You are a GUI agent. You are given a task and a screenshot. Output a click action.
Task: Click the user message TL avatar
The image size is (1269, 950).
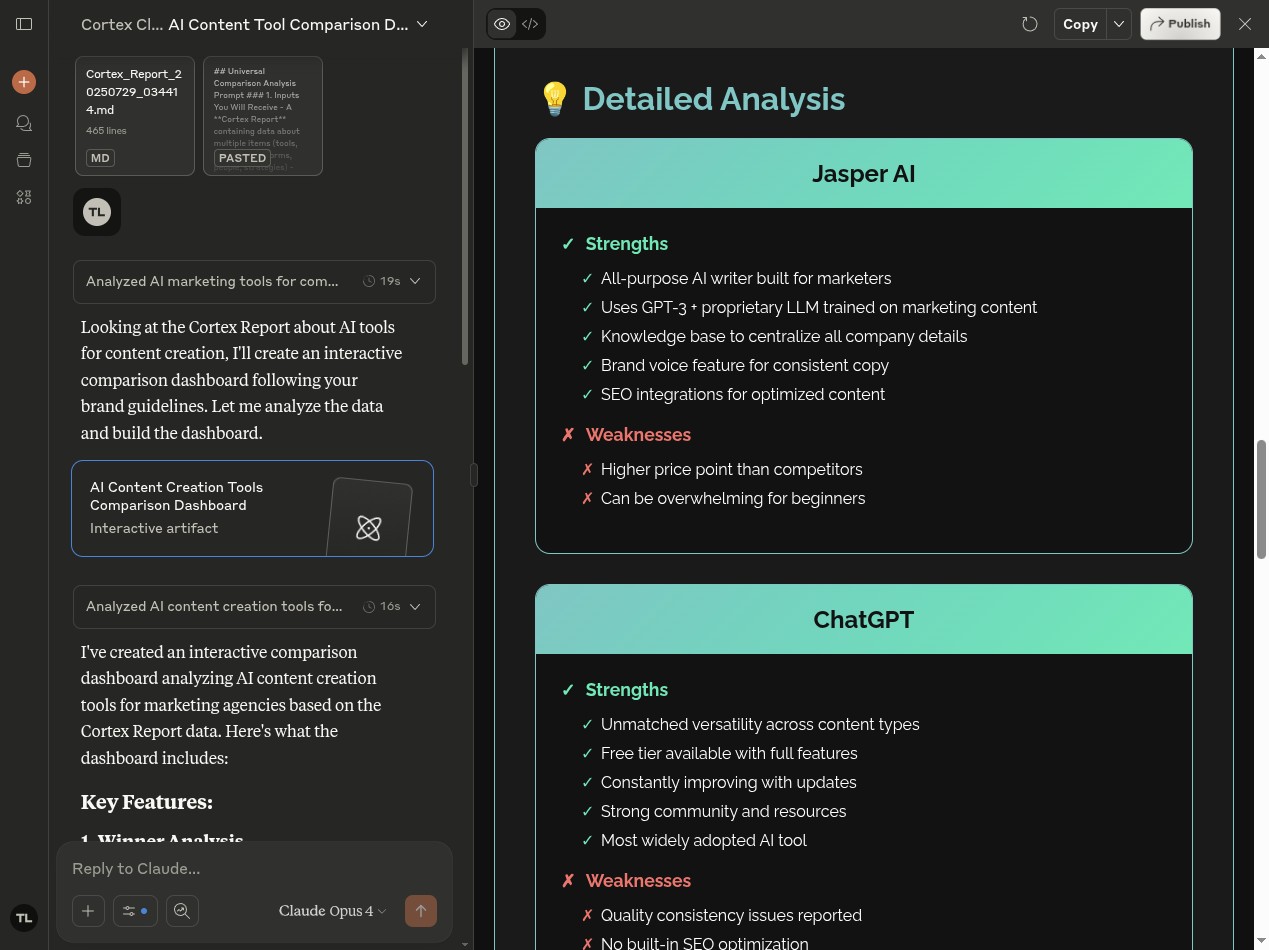(x=97, y=212)
